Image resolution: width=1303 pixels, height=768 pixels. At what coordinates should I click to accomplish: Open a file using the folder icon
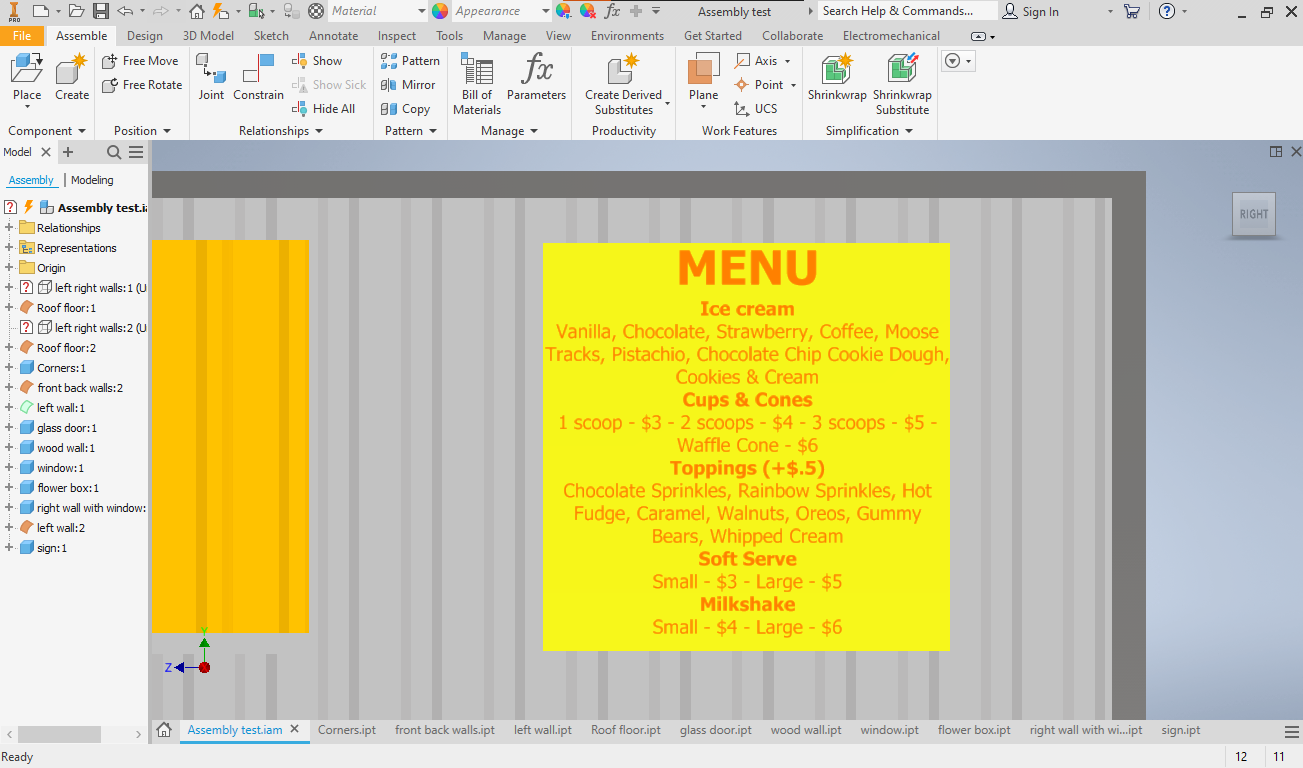coord(77,11)
